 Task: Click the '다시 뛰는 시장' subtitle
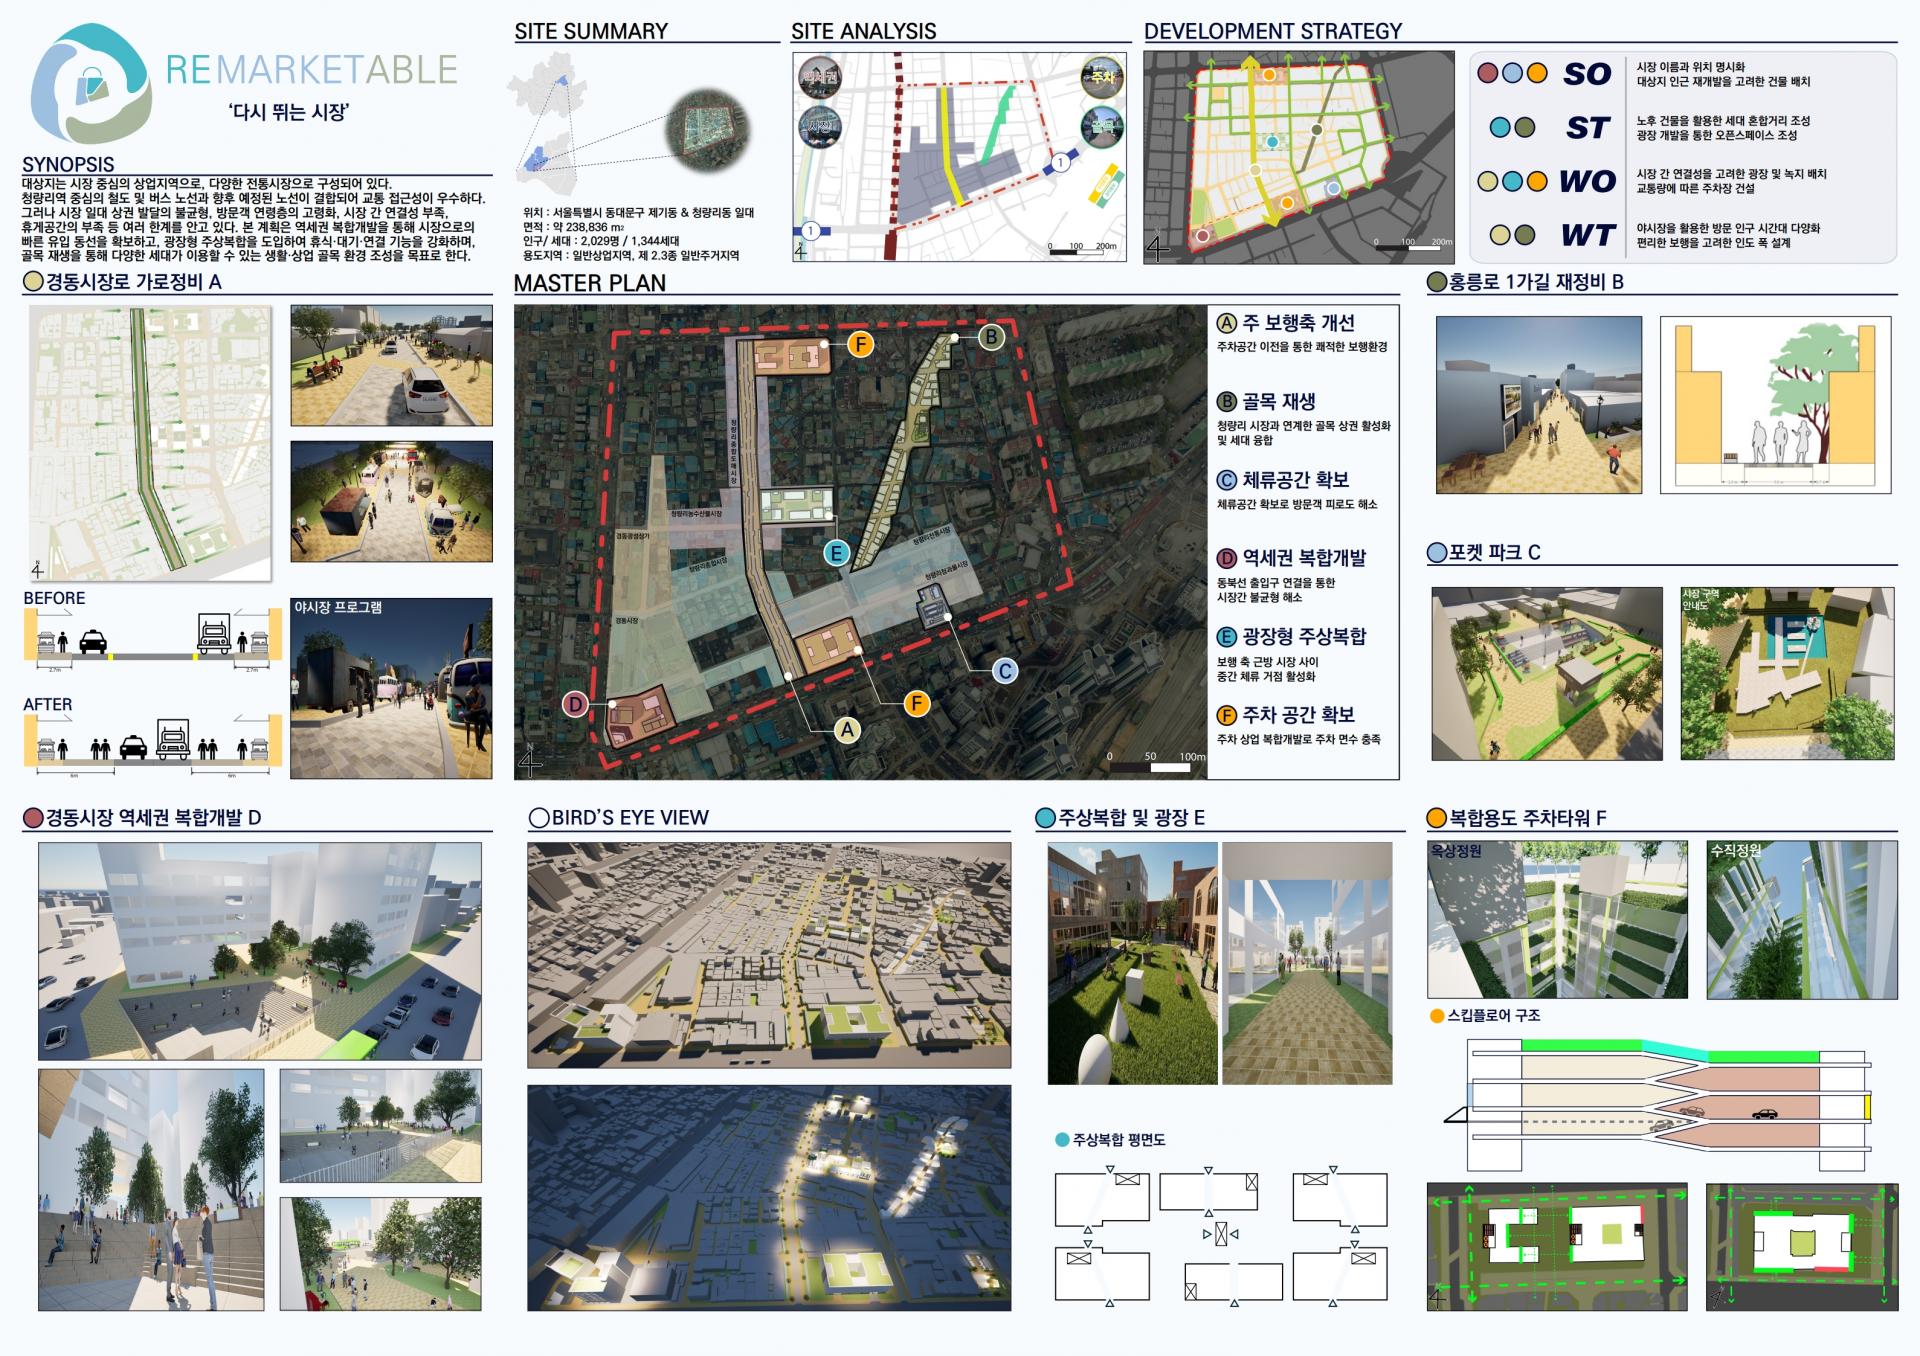coord(289,111)
